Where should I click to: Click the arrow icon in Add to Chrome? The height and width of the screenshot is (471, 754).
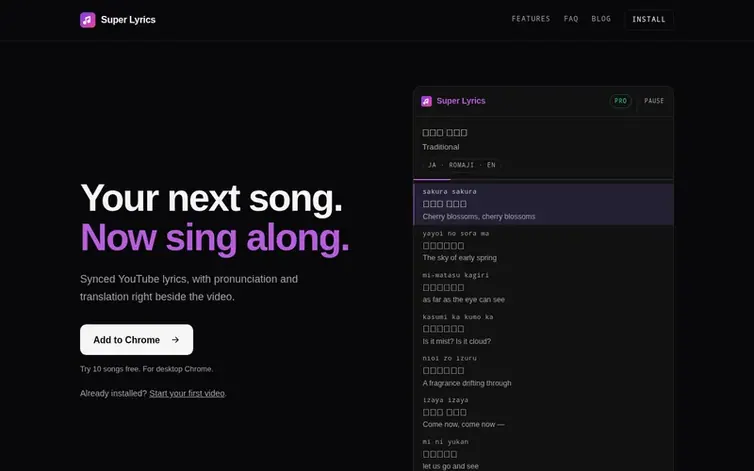(176, 340)
